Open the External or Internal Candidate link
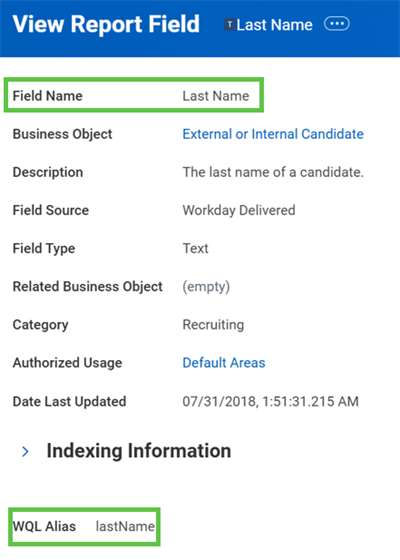400x560 pixels. [x=273, y=134]
